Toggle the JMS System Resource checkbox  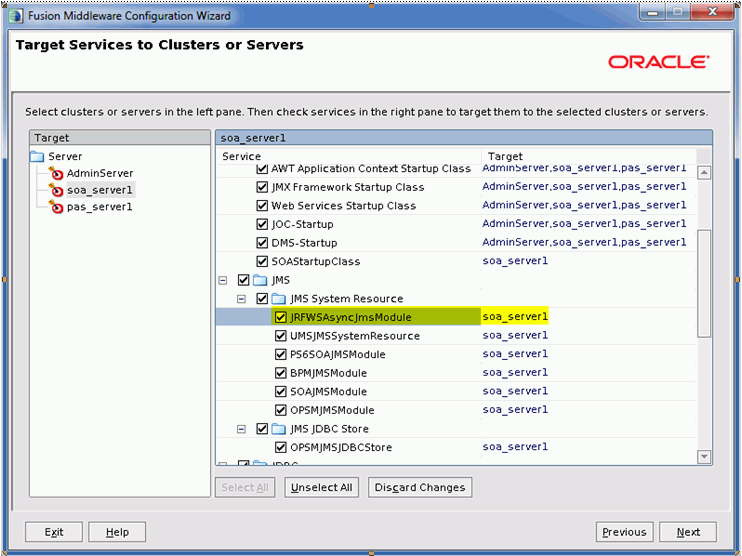point(262,299)
